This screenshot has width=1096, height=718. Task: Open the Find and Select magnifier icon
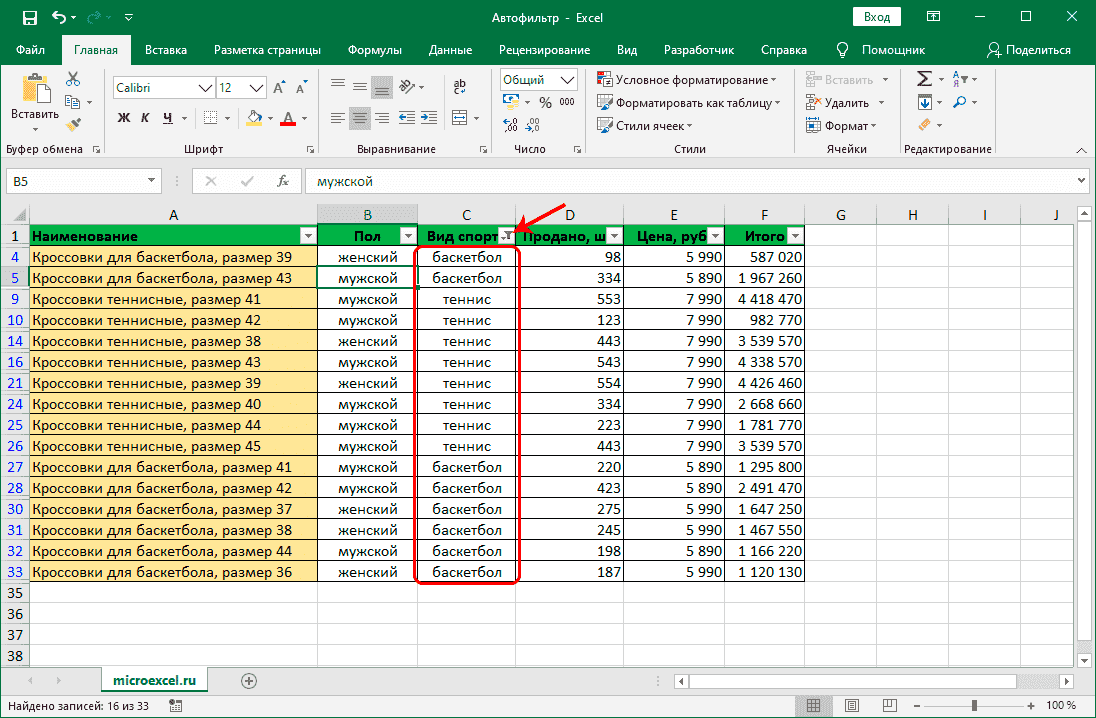coord(960,101)
